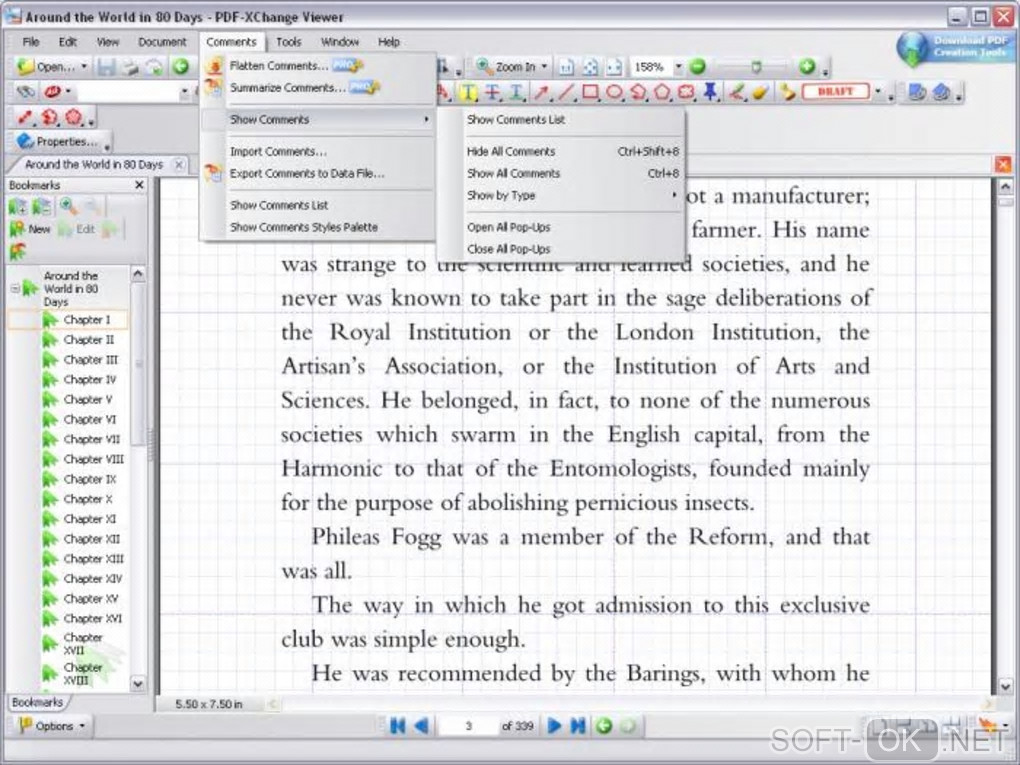Choose Hide All Comments

pos(572,152)
